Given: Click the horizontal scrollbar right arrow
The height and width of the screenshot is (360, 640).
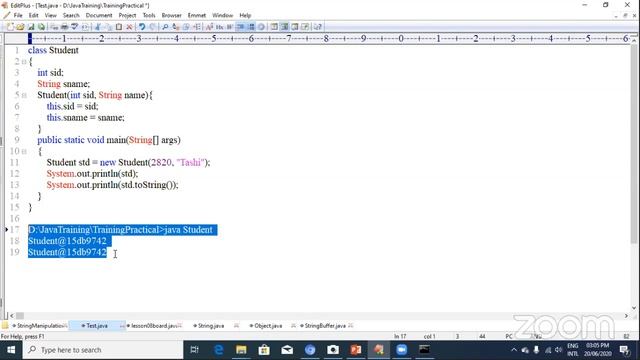Looking at the screenshot, I should coord(626,316).
